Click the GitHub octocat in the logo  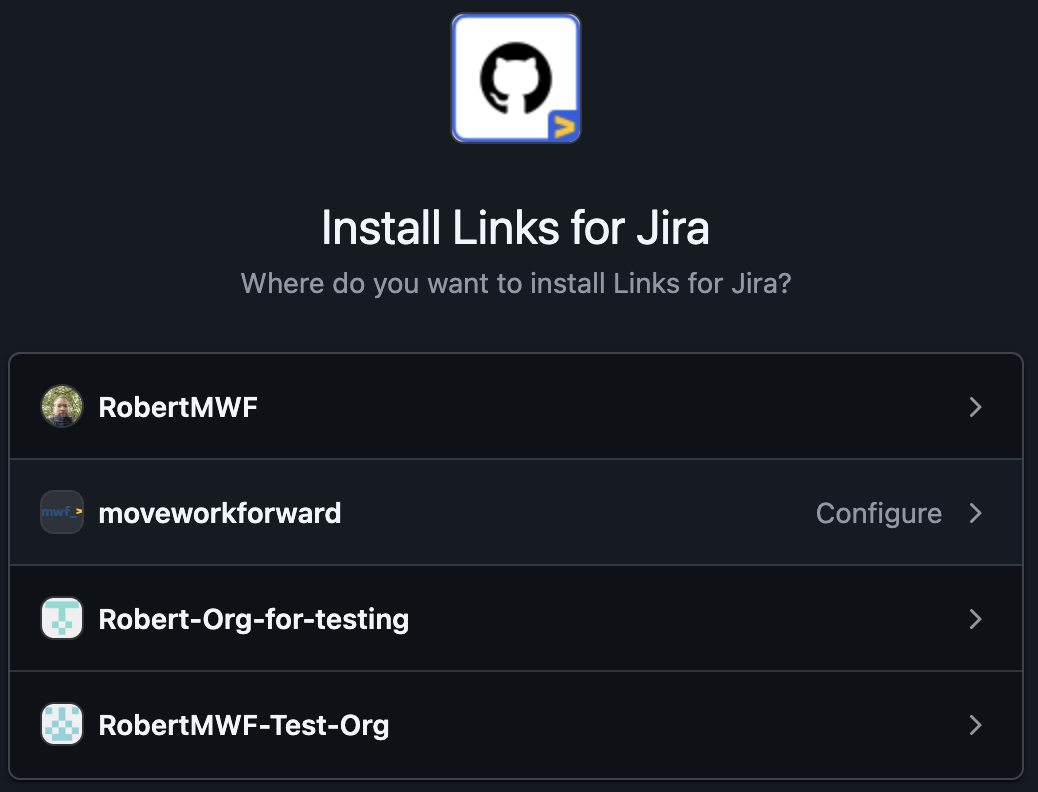516,78
